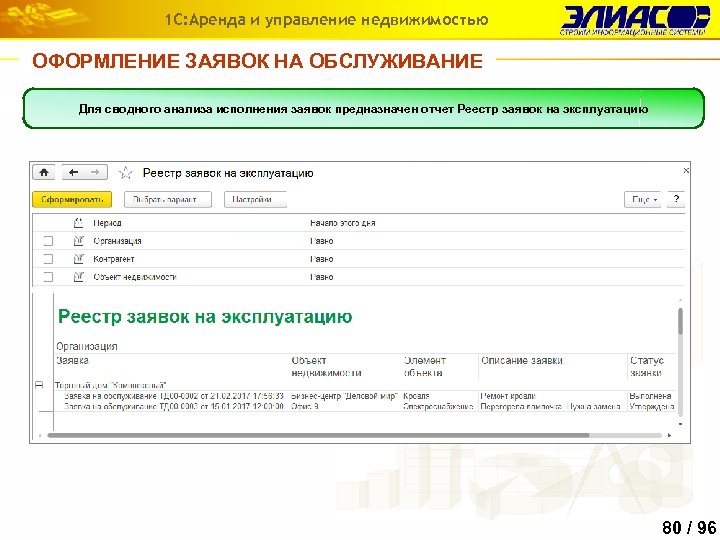Viewport: 720px width, 540px height.
Task: Click the Контрагент filter icon
Action: point(79,259)
